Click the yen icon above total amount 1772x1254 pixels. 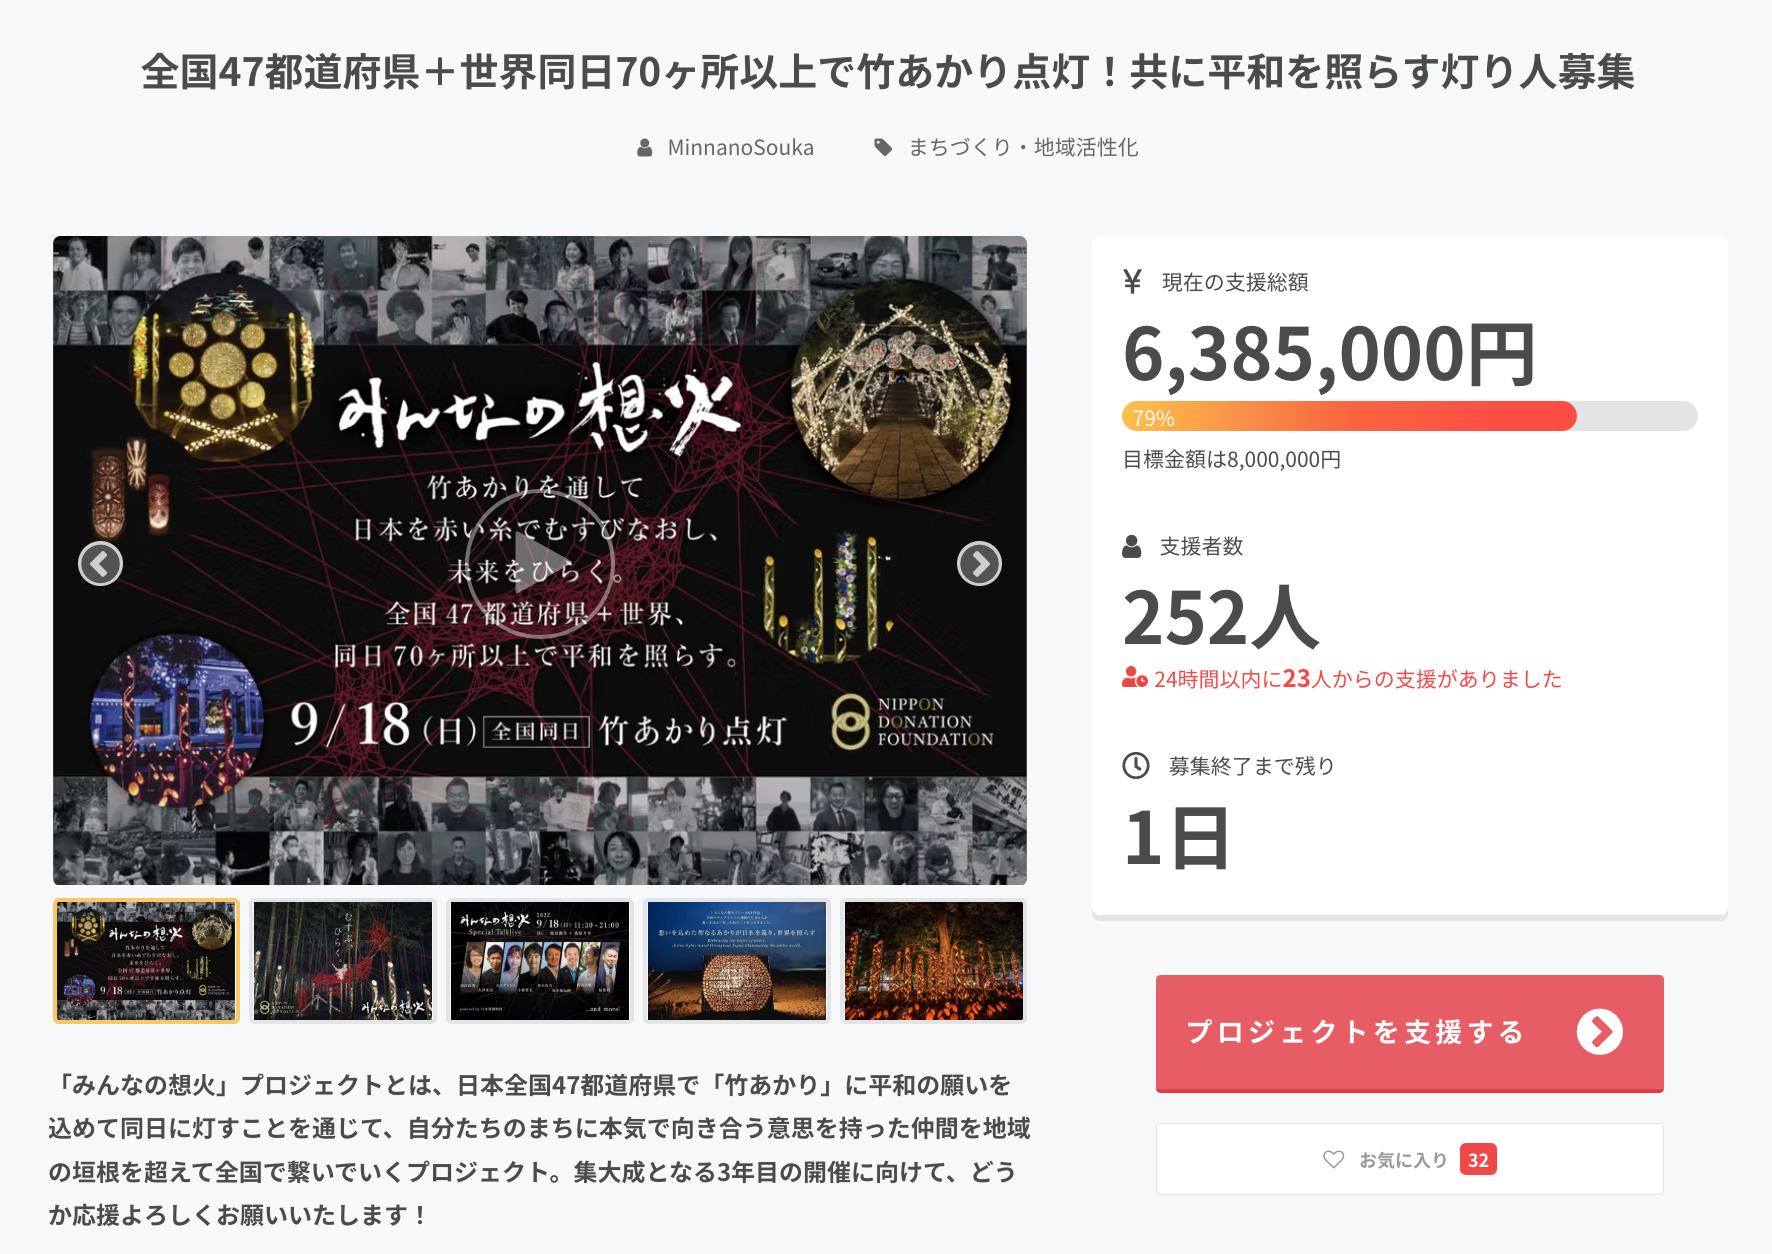1132,282
